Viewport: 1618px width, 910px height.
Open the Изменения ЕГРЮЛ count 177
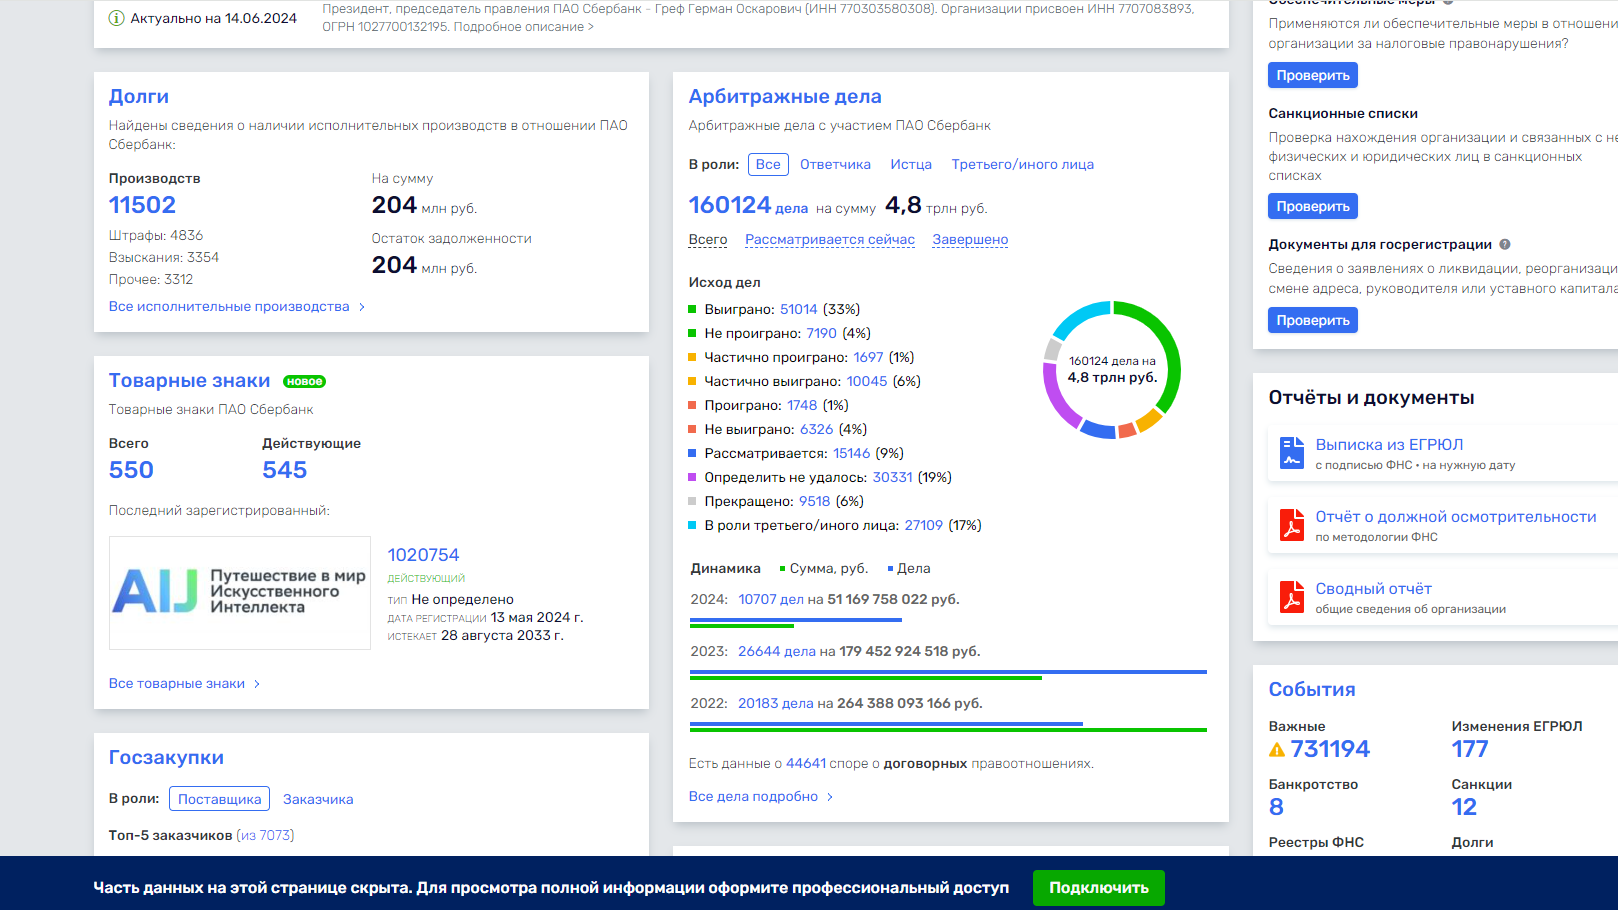1470,749
